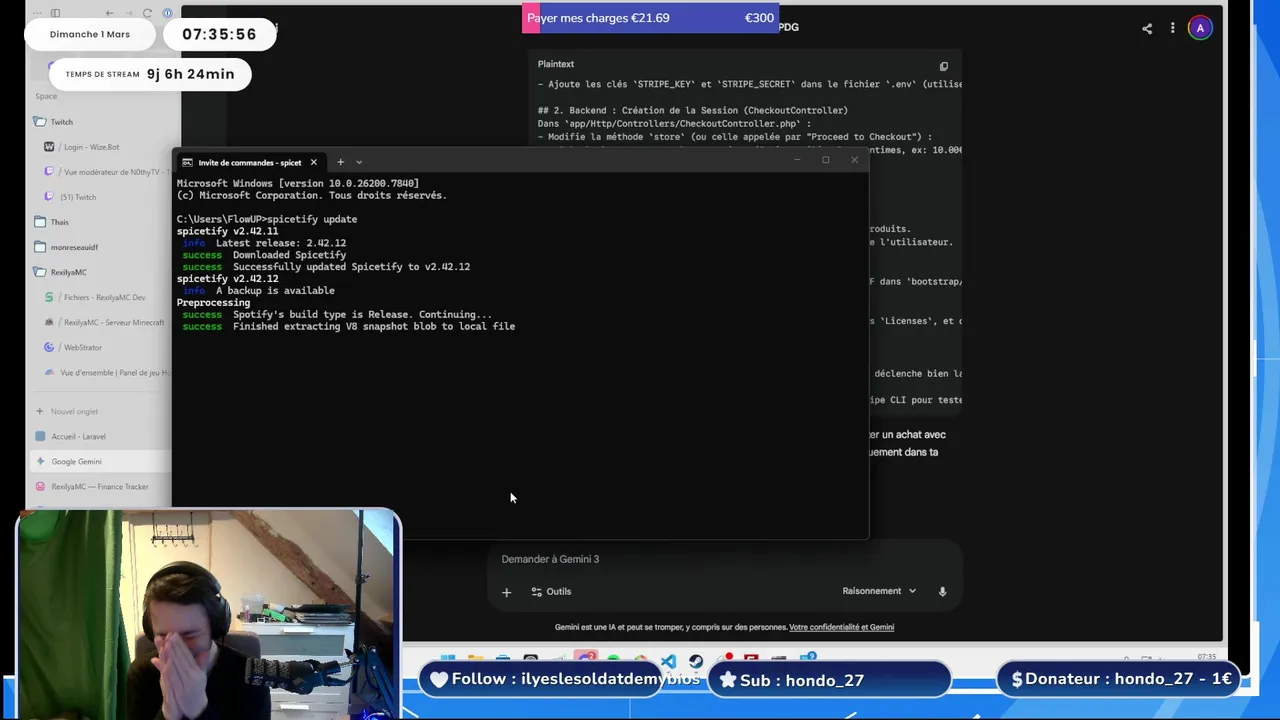Click 'Latest release: 2.42.12' terminal text
1280x720 pixels.
pos(281,243)
